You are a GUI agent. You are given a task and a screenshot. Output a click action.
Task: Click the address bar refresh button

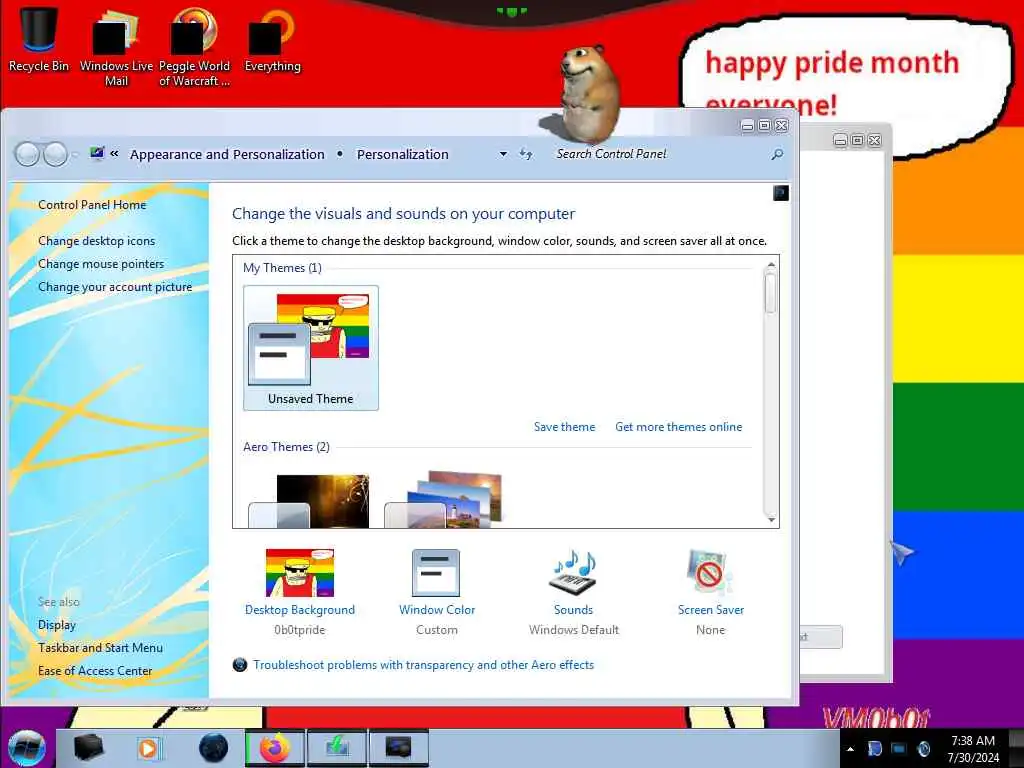click(526, 154)
